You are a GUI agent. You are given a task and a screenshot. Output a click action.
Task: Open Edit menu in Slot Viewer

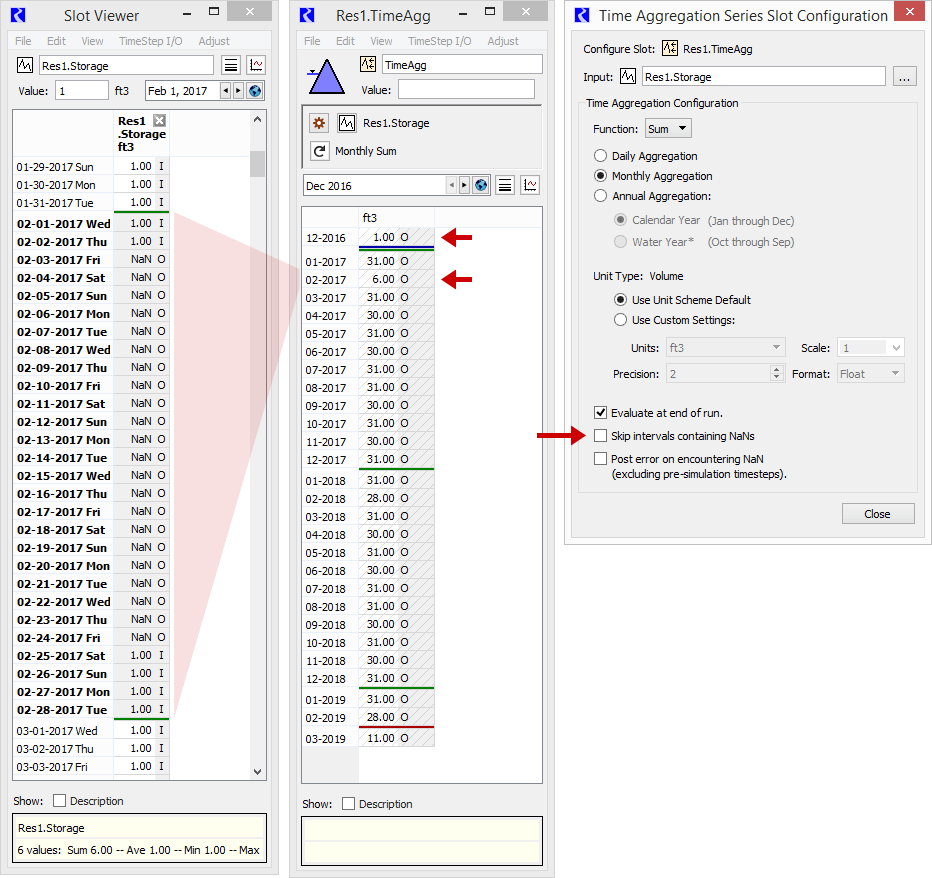(x=56, y=41)
